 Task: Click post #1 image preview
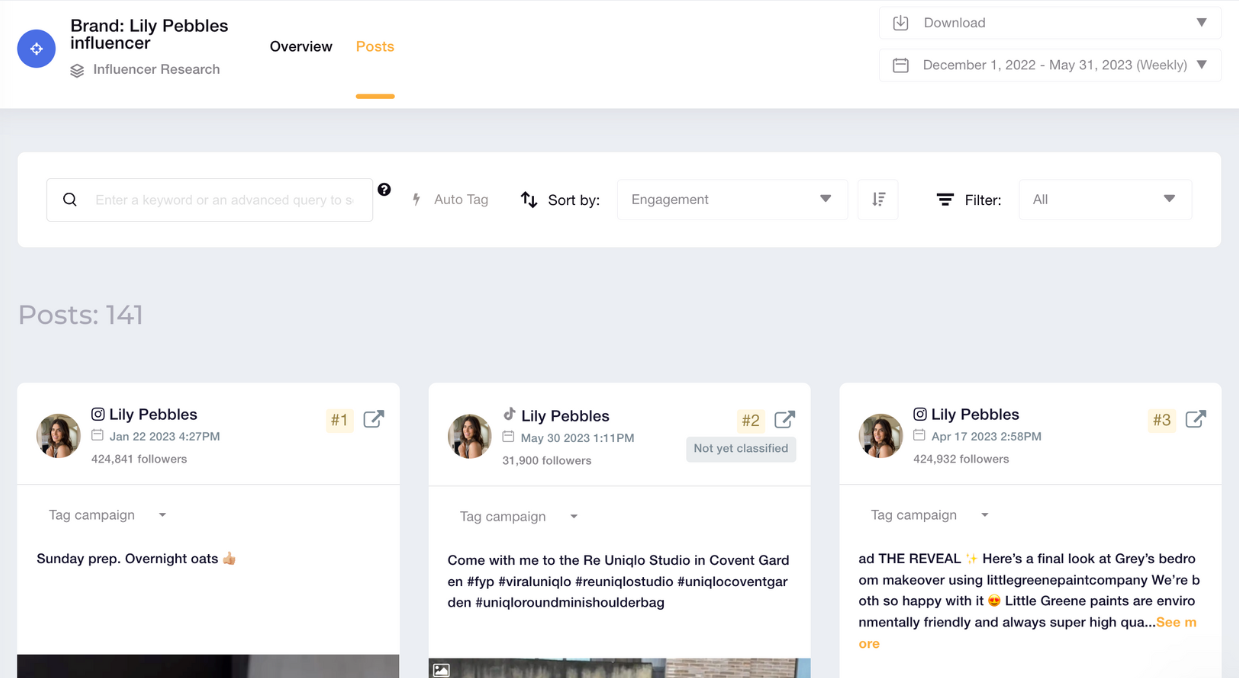208,666
